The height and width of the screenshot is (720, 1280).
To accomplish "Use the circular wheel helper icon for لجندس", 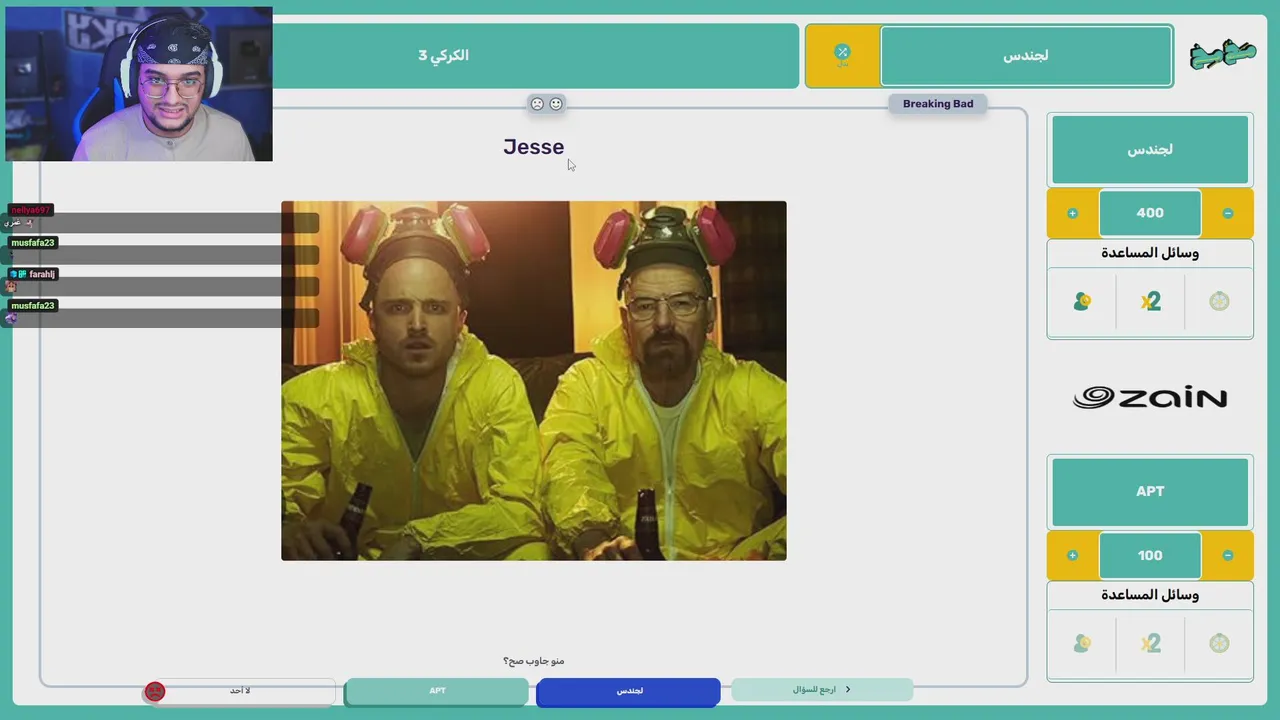I will (x=1219, y=301).
